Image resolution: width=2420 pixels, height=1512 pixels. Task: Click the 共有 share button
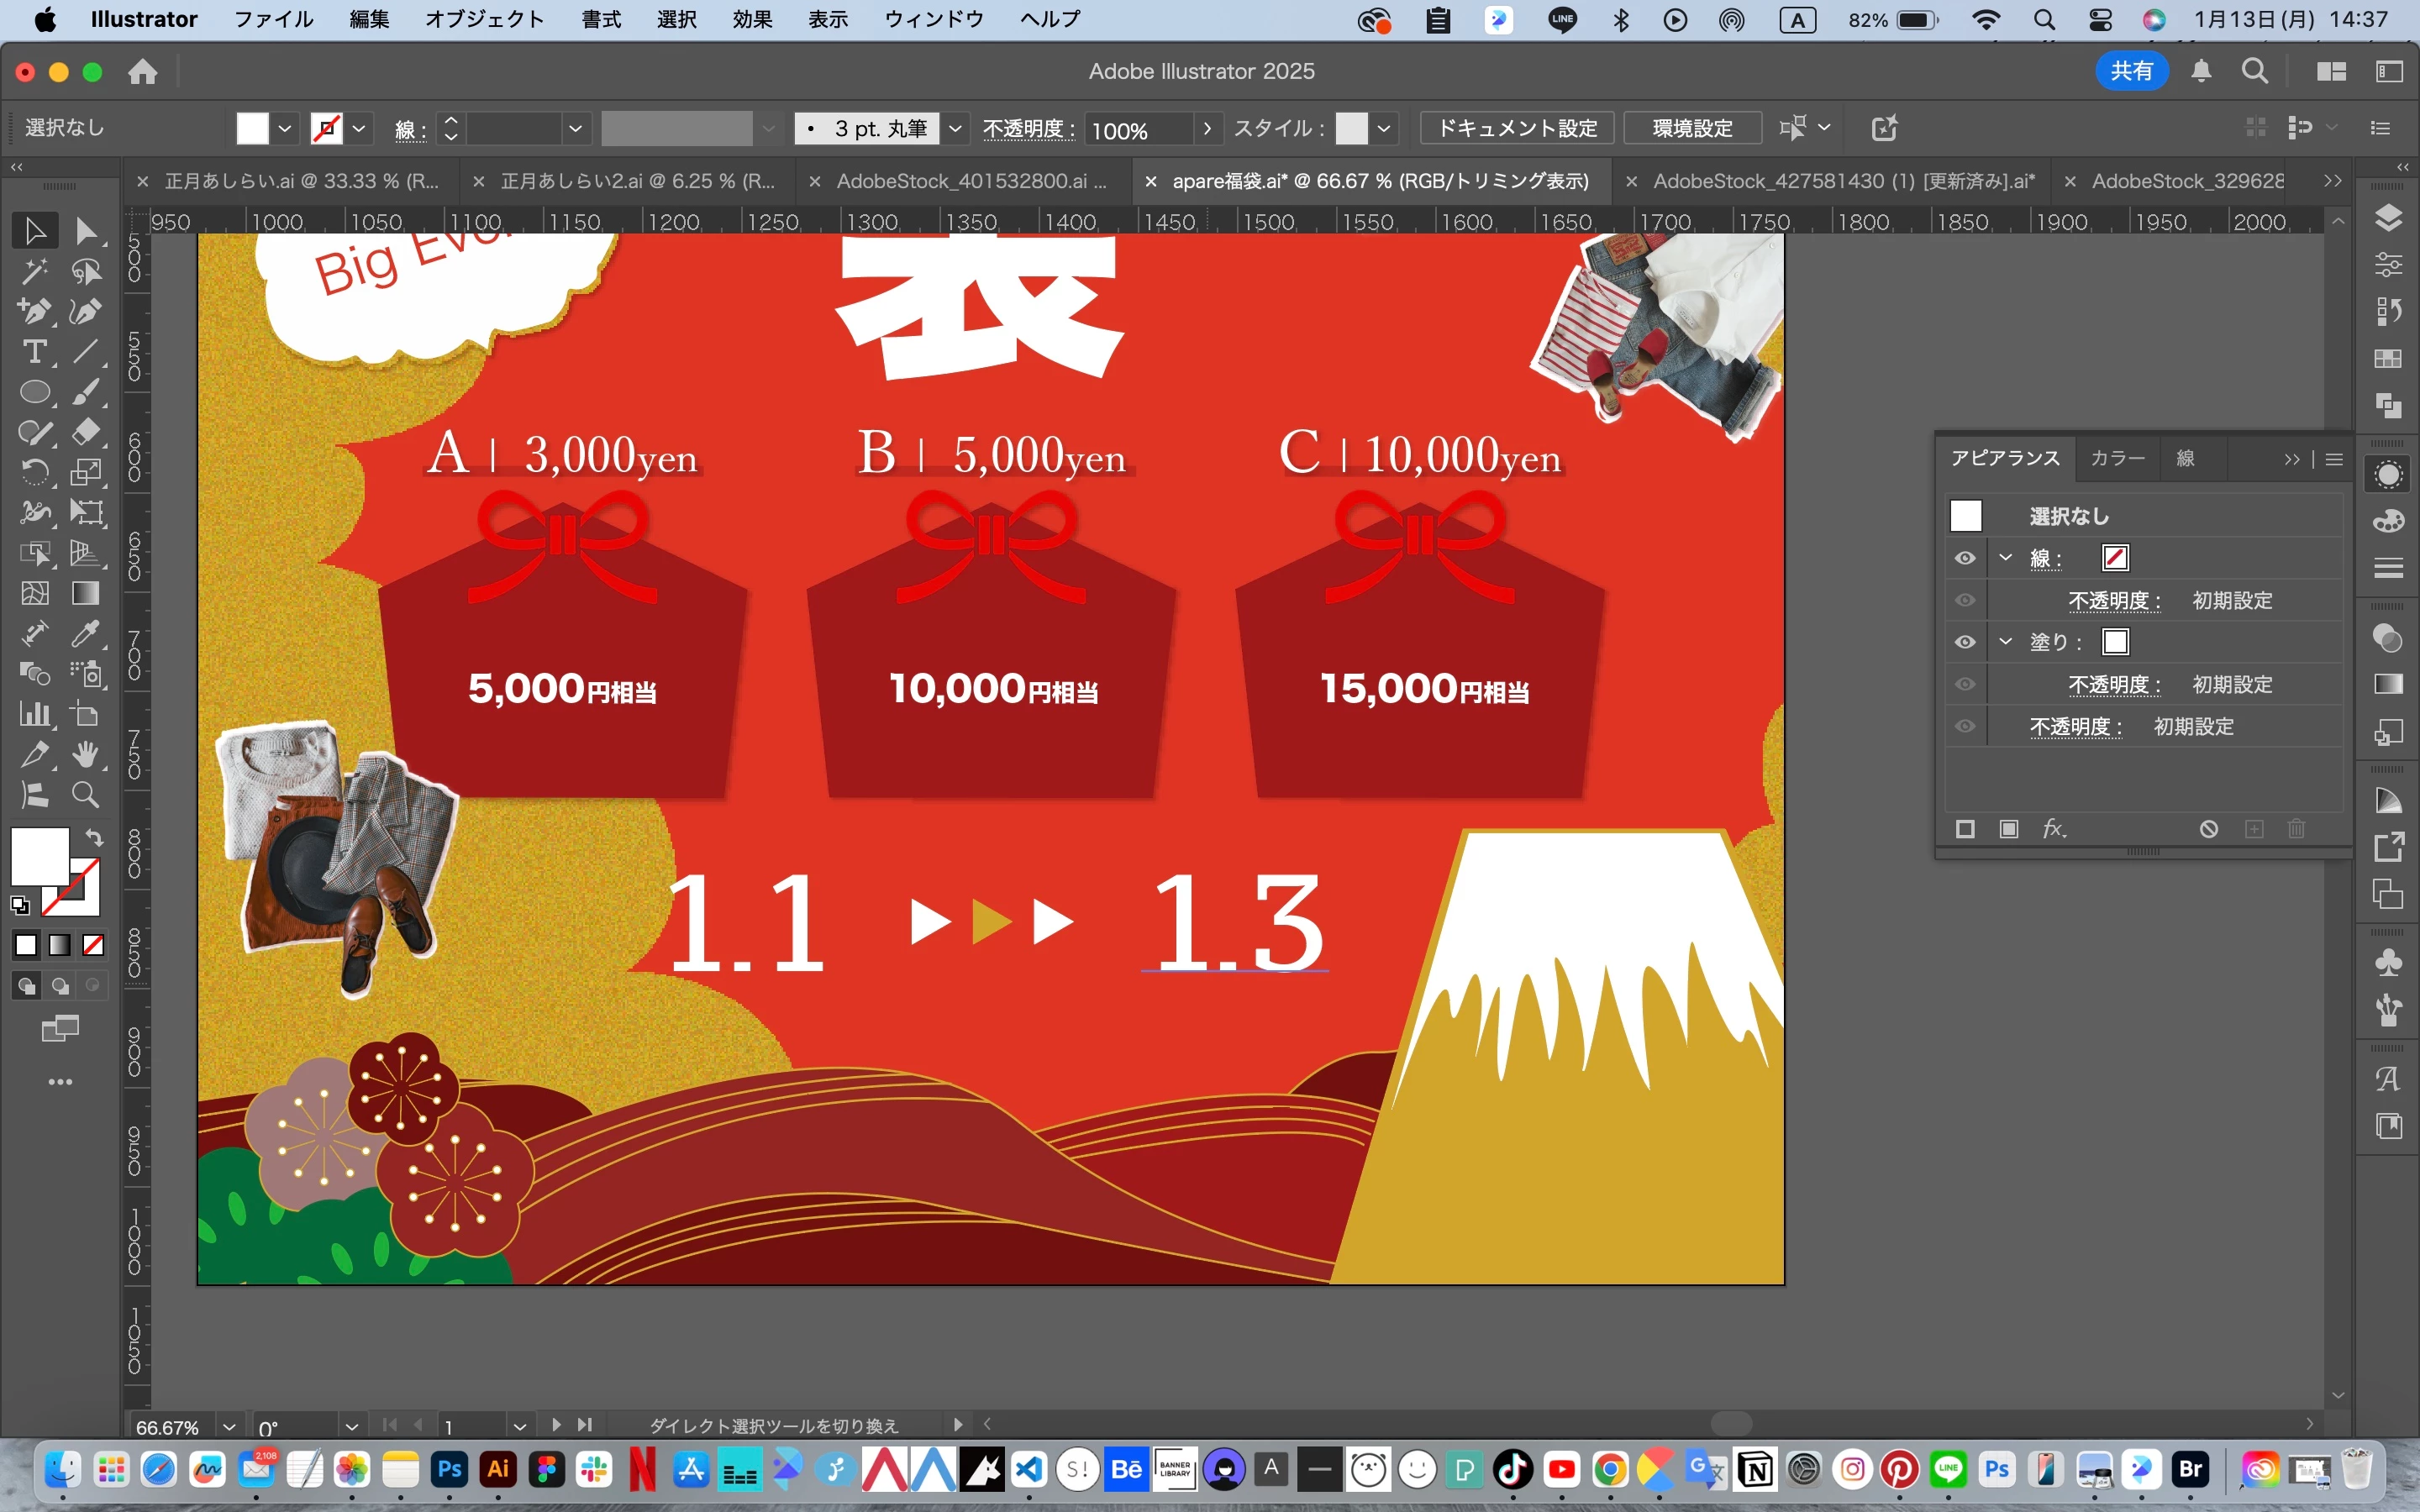(2131, 71)
